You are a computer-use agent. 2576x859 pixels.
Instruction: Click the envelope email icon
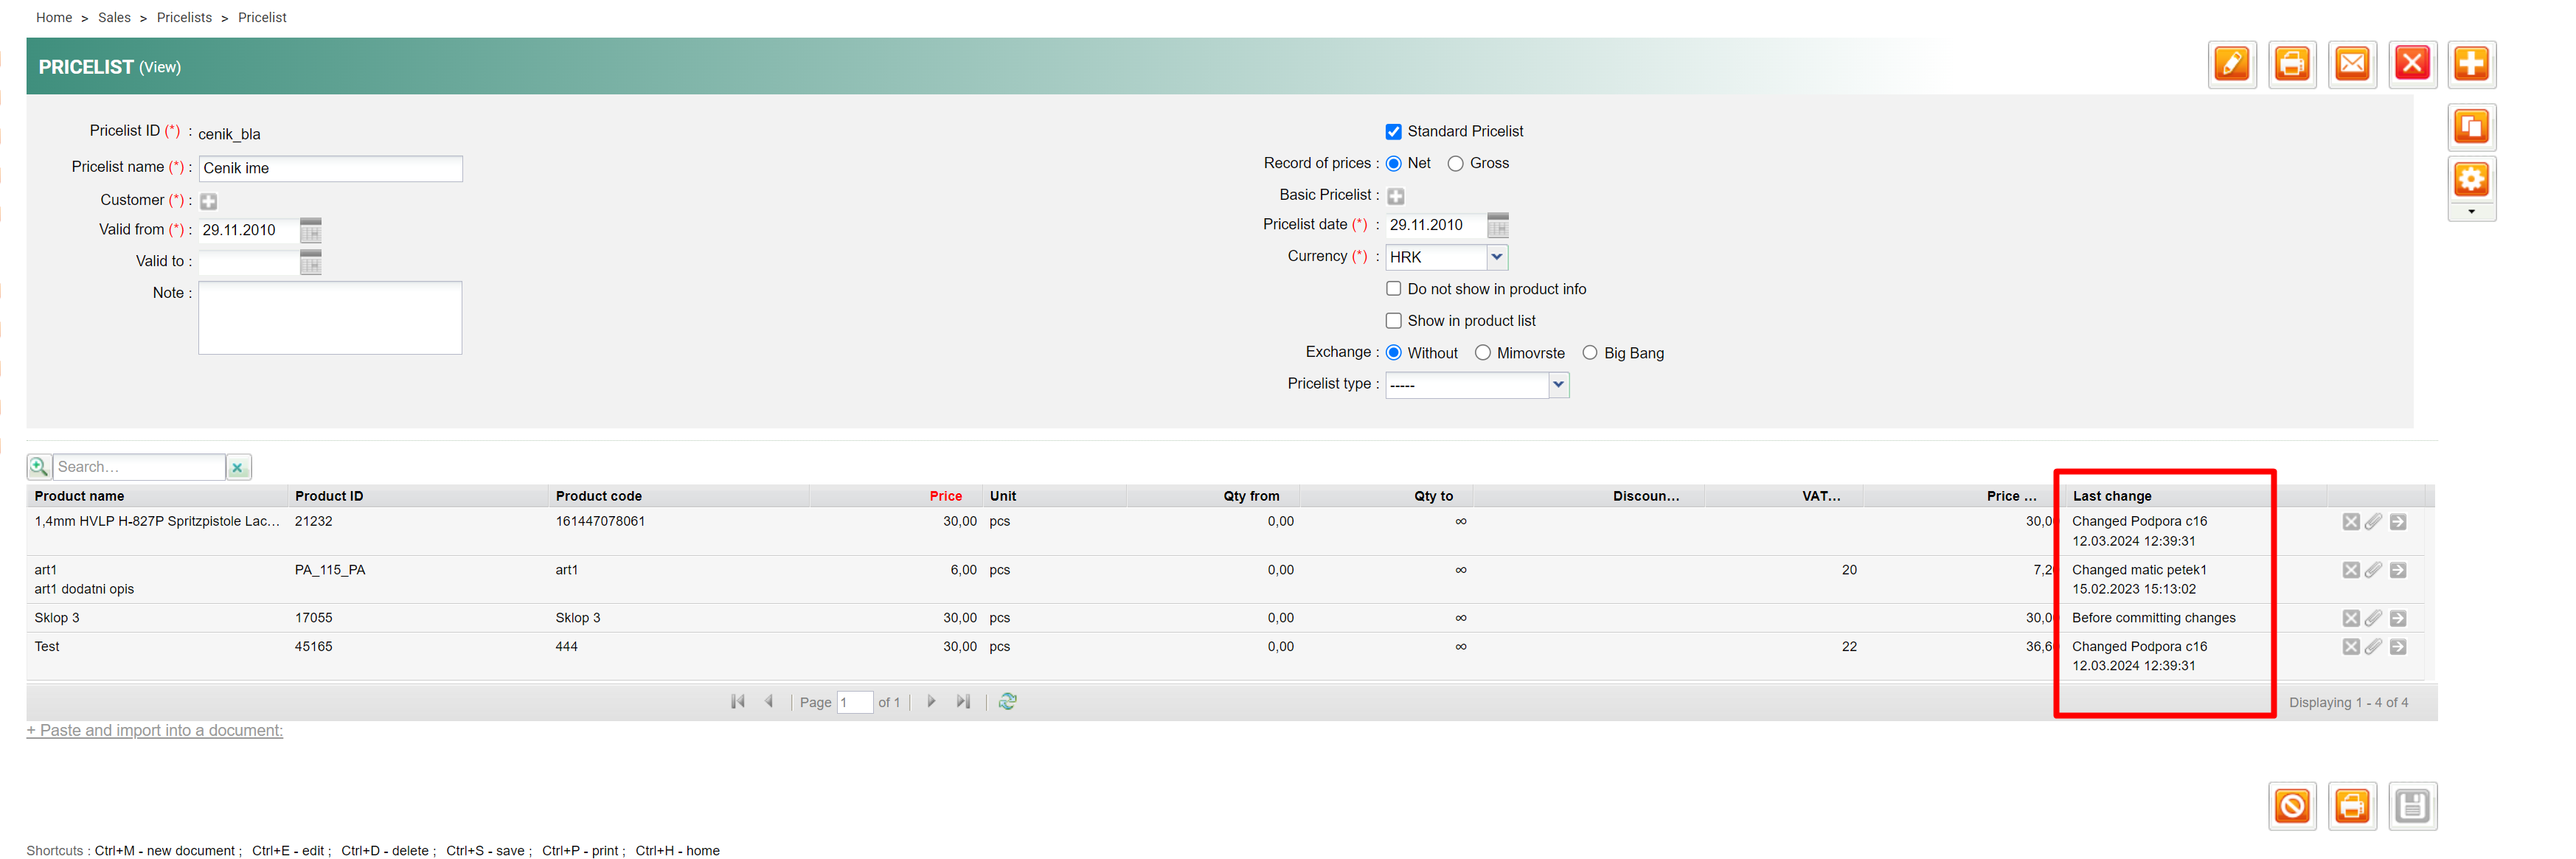pos(2351,65)
